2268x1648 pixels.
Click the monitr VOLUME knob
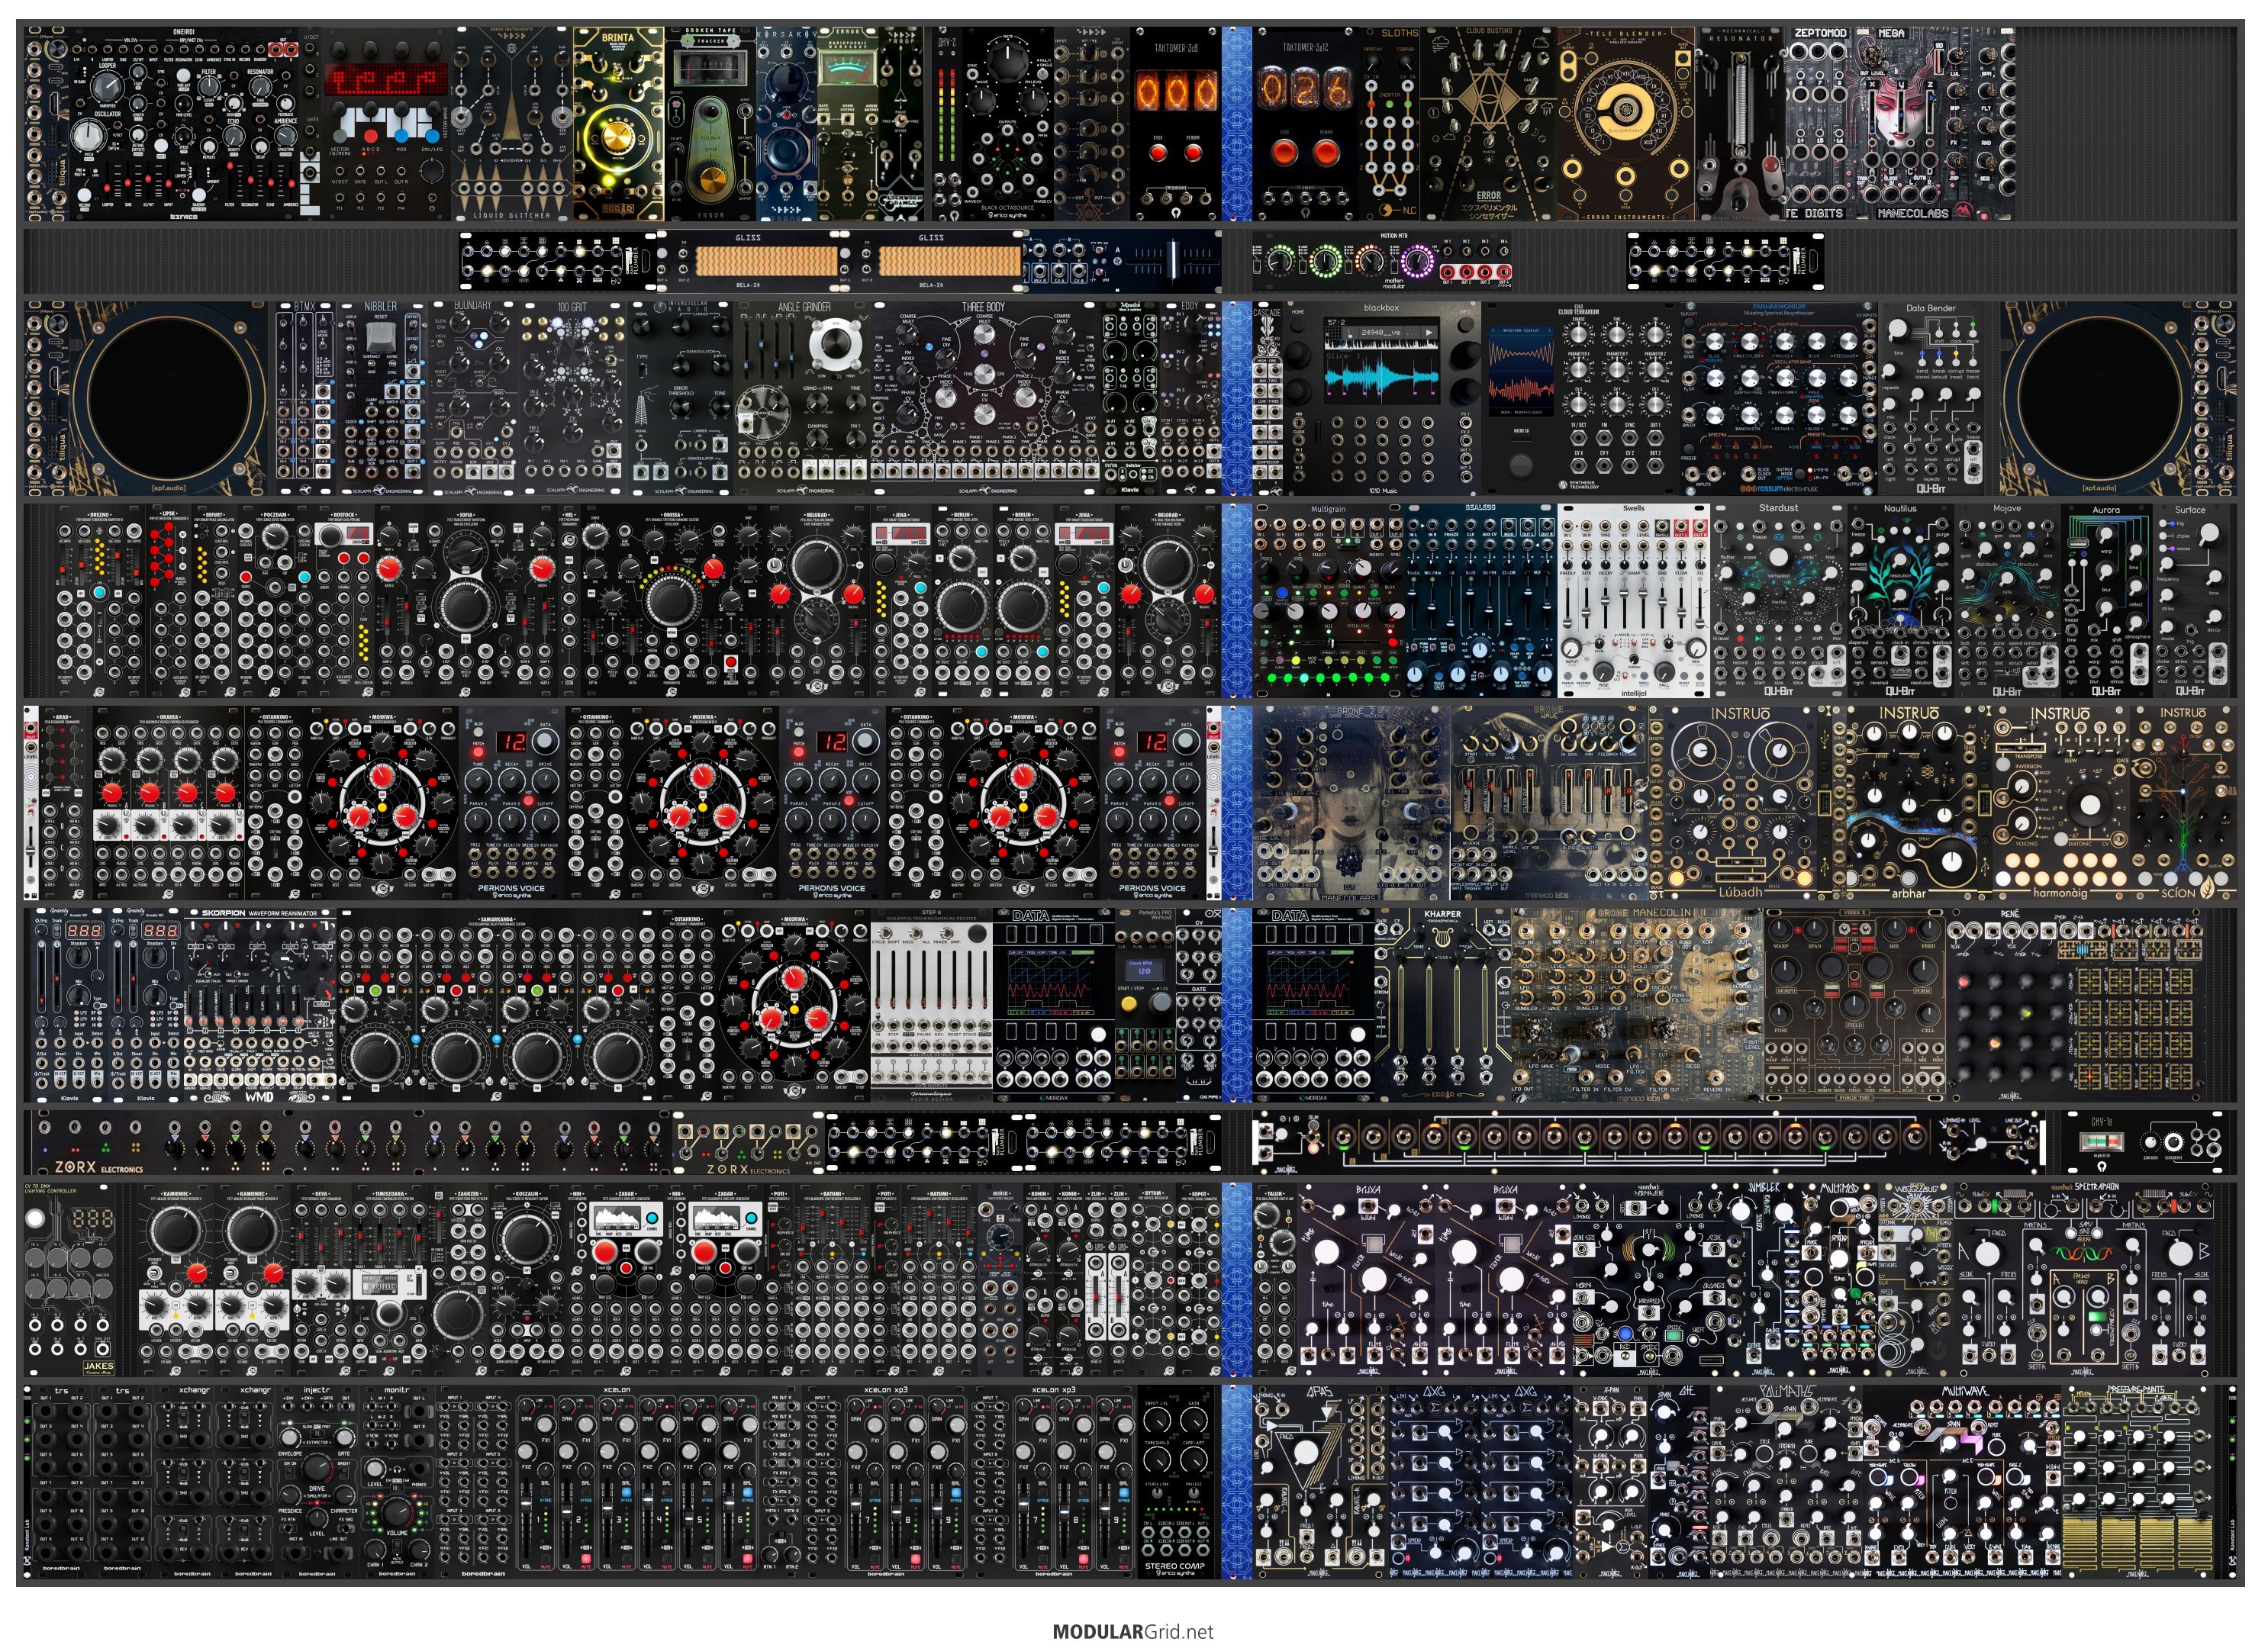[396, 1513]
